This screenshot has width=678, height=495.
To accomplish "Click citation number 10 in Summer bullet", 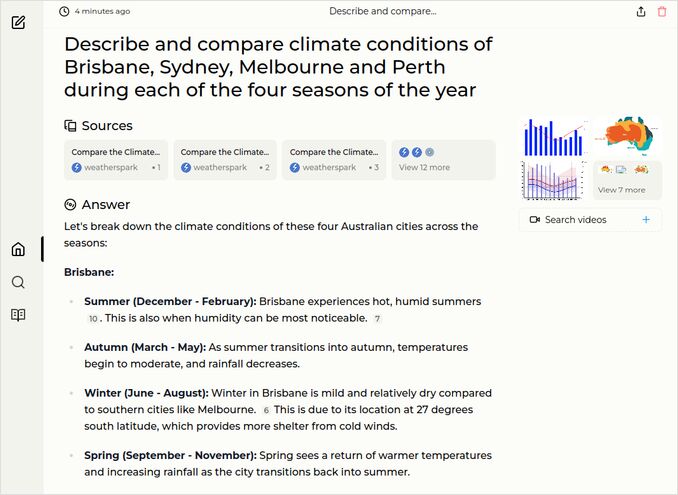I will point(93,319).
